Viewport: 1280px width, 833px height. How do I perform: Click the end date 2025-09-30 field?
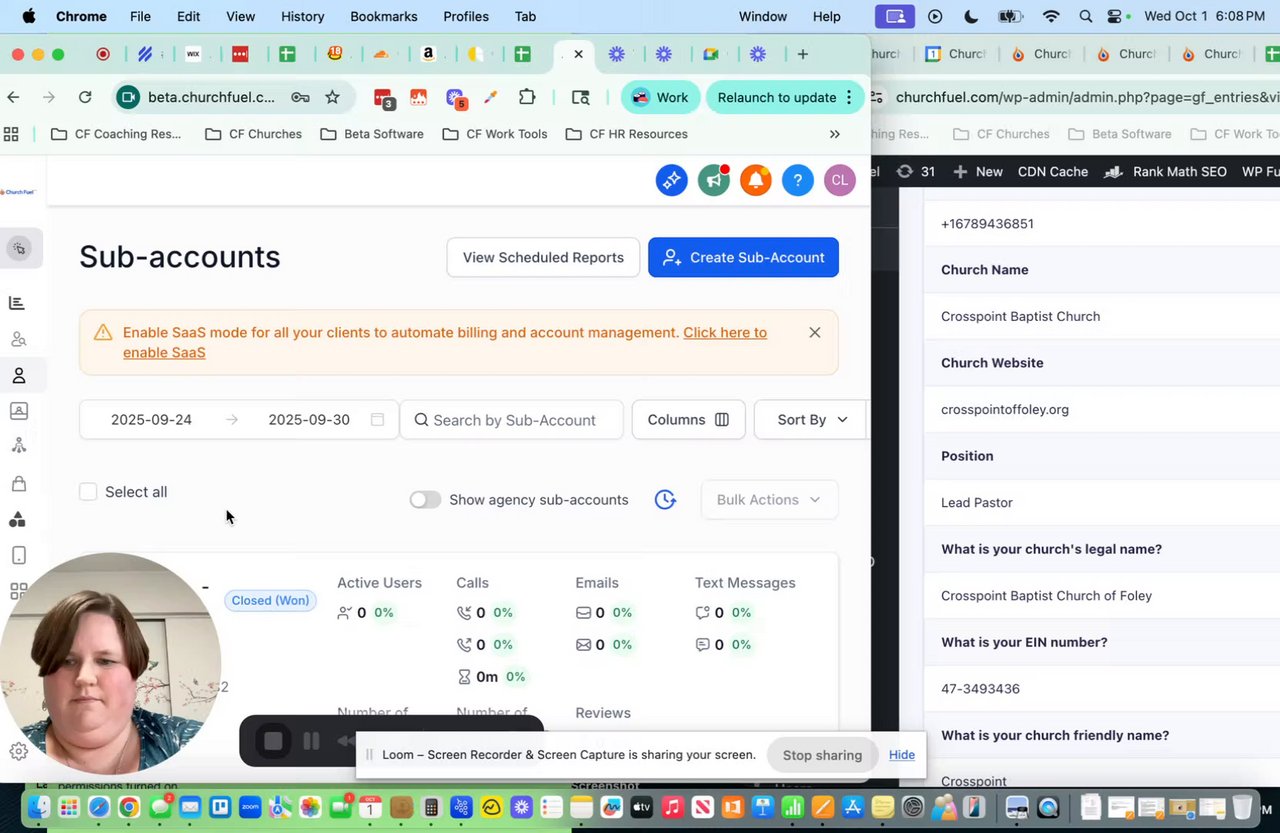[x=309, y=420]
